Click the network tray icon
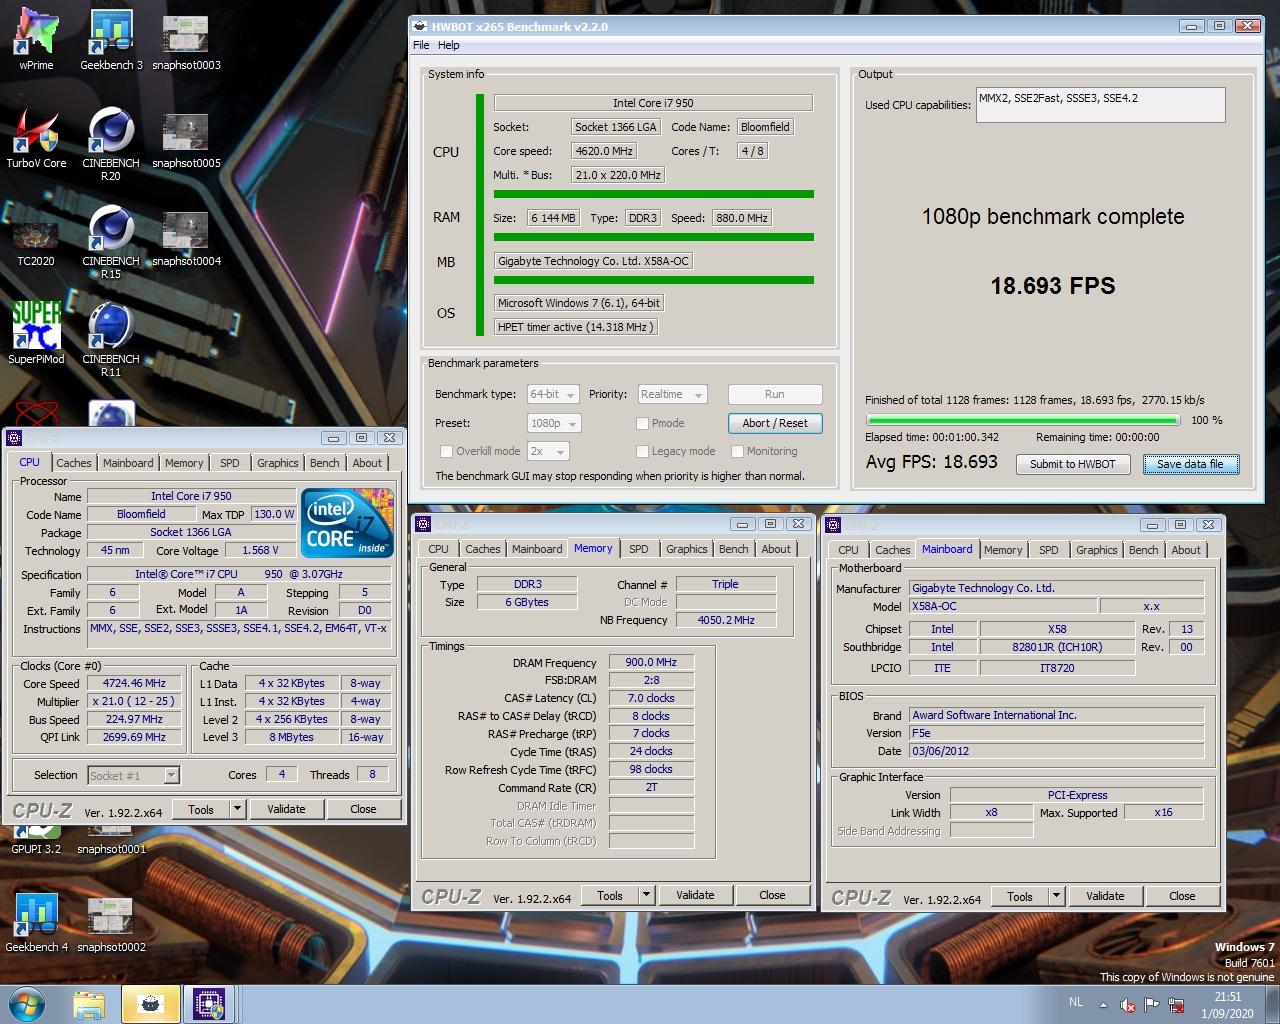The image size is (1280, 1024). (1175, 1005)
